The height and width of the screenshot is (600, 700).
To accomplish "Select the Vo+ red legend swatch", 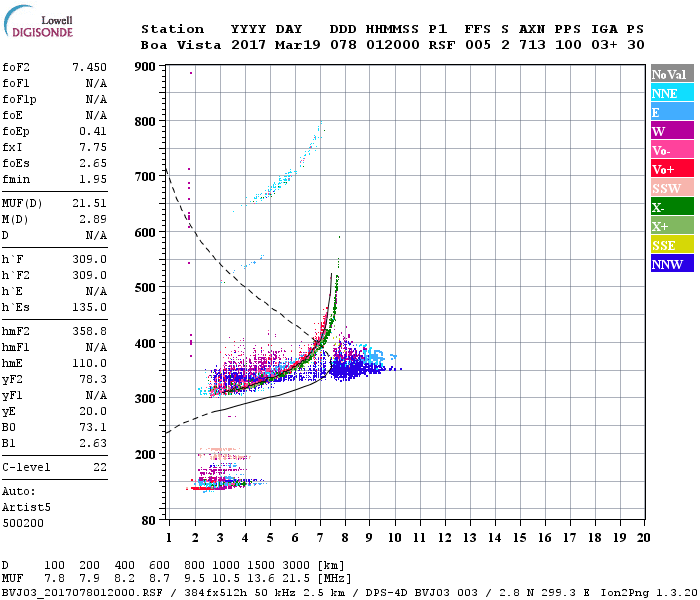I will coord(672,169).
